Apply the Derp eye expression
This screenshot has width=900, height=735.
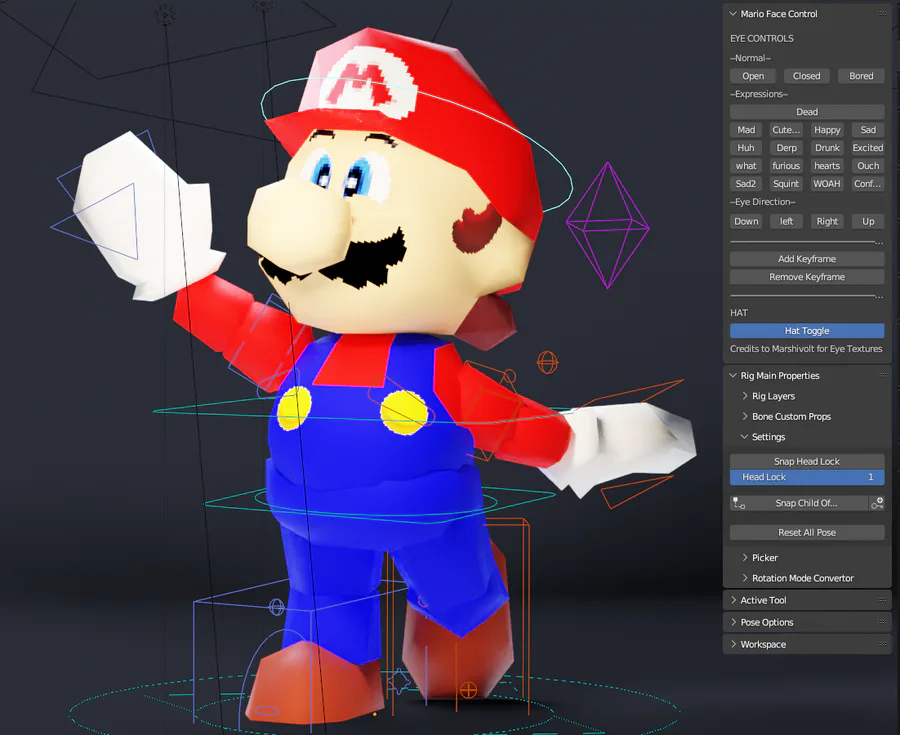click(x=786, y=147)
